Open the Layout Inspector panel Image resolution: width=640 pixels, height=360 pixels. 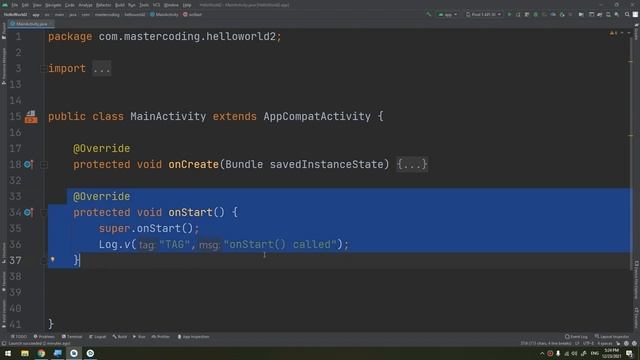611,337
